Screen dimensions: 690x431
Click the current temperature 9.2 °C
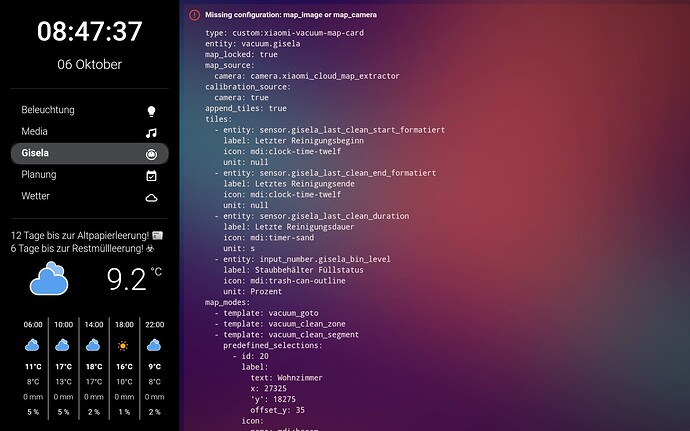(x=134, y=279)
